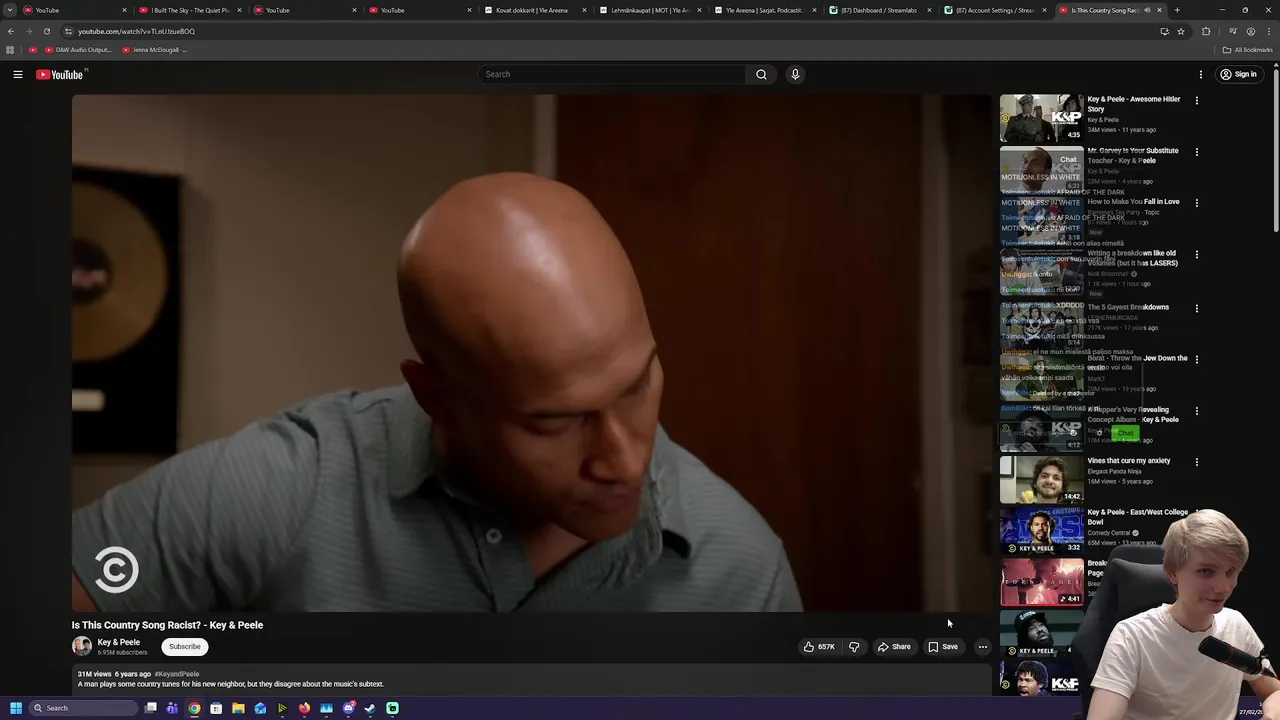This screenshot has height=720, width=1280.
Task: Open Discord from the taskbar
Action: 348,708
